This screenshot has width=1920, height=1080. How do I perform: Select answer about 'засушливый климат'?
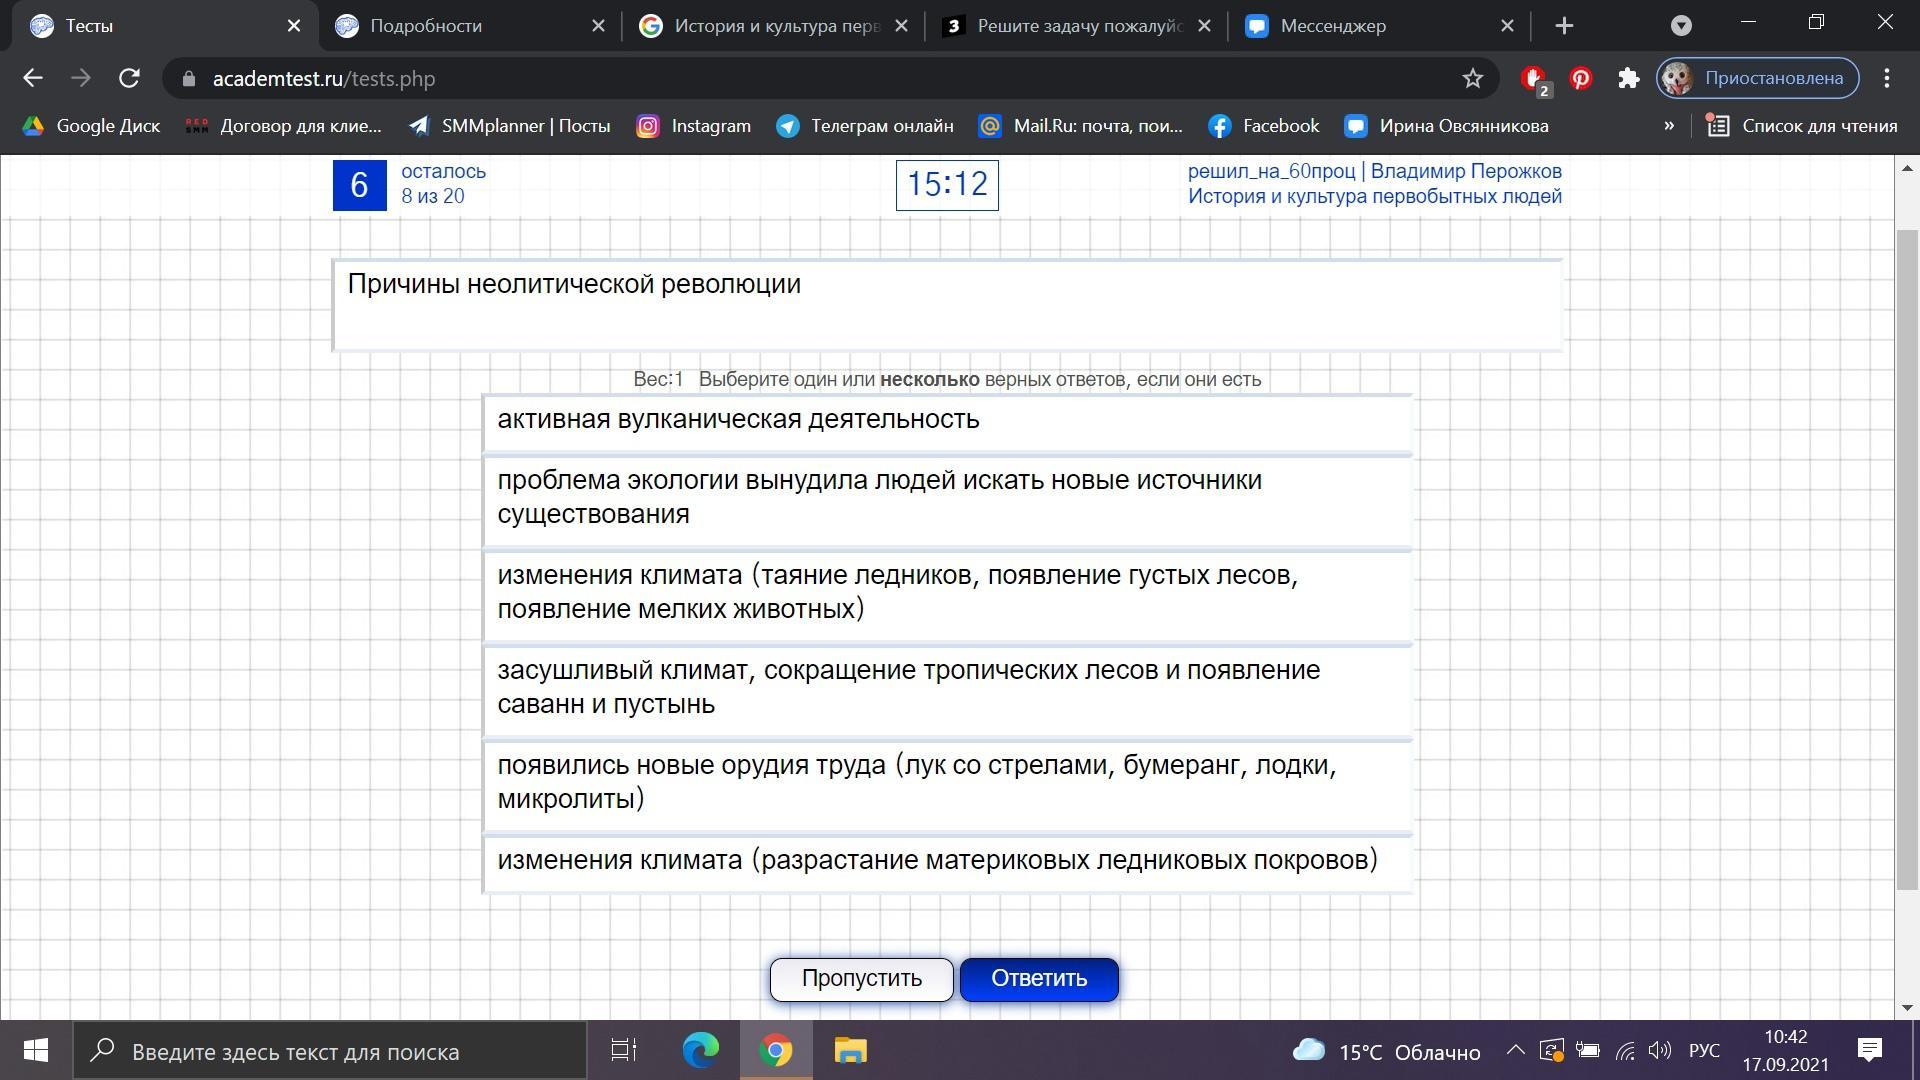tap(946, 688)
